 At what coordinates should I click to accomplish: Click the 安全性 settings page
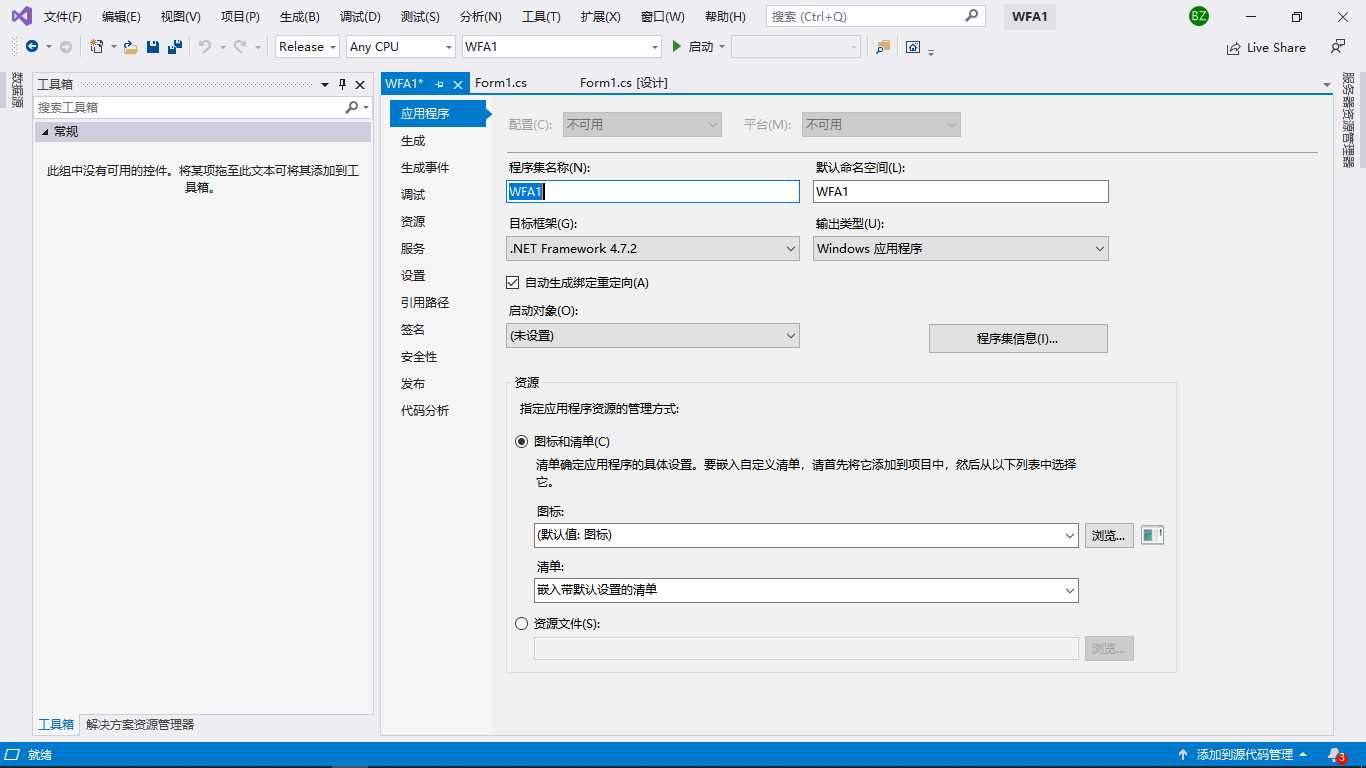pos(419,357)
